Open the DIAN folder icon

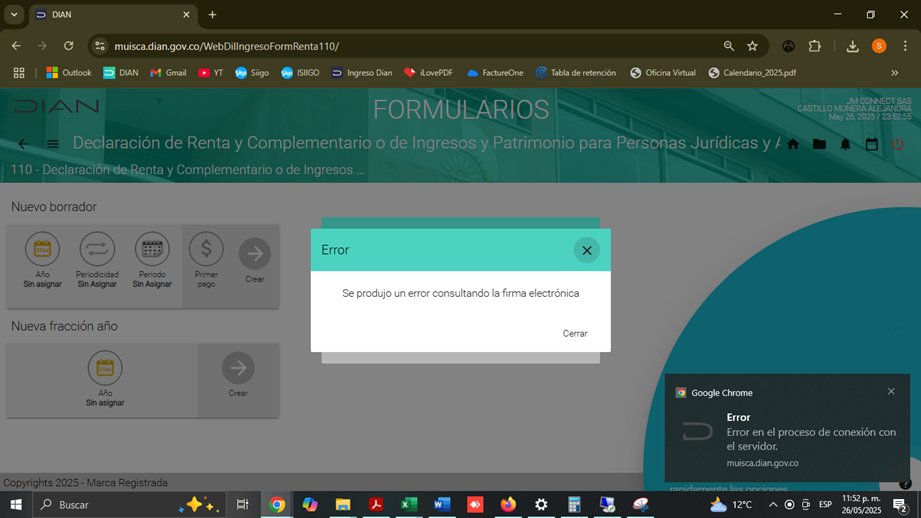click(819, 144)
